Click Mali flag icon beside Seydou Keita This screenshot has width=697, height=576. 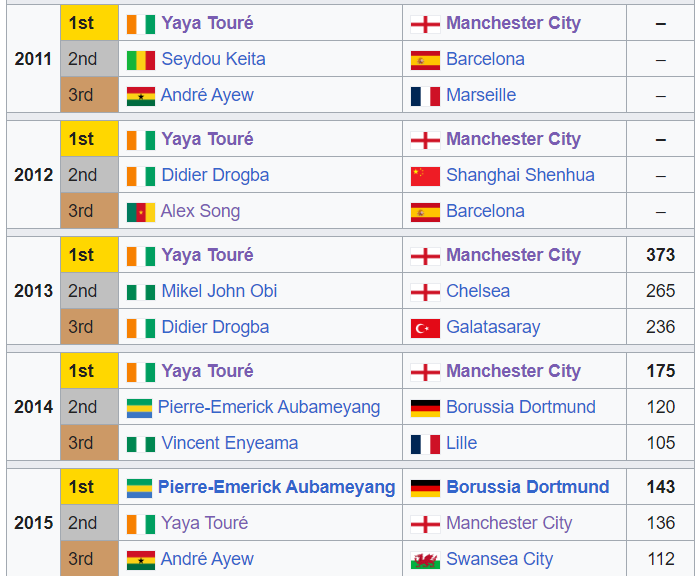click(141, 60)
